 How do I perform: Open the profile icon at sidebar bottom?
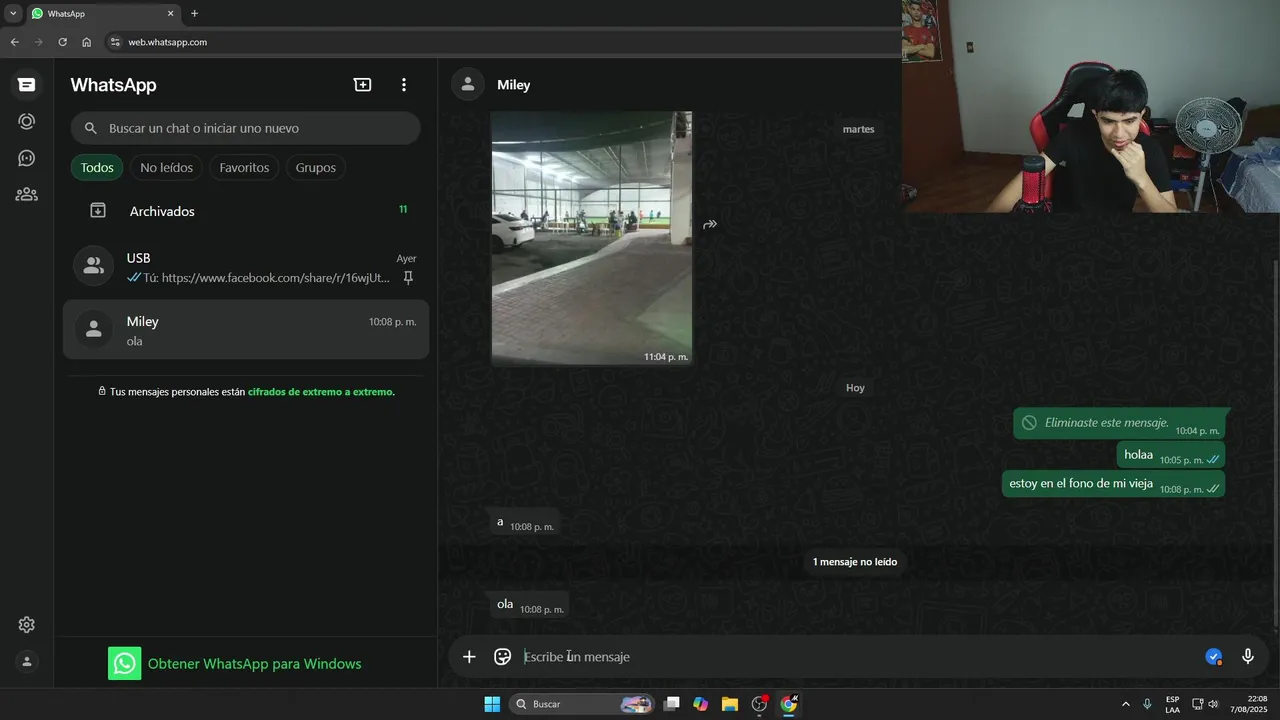(27, 661)
